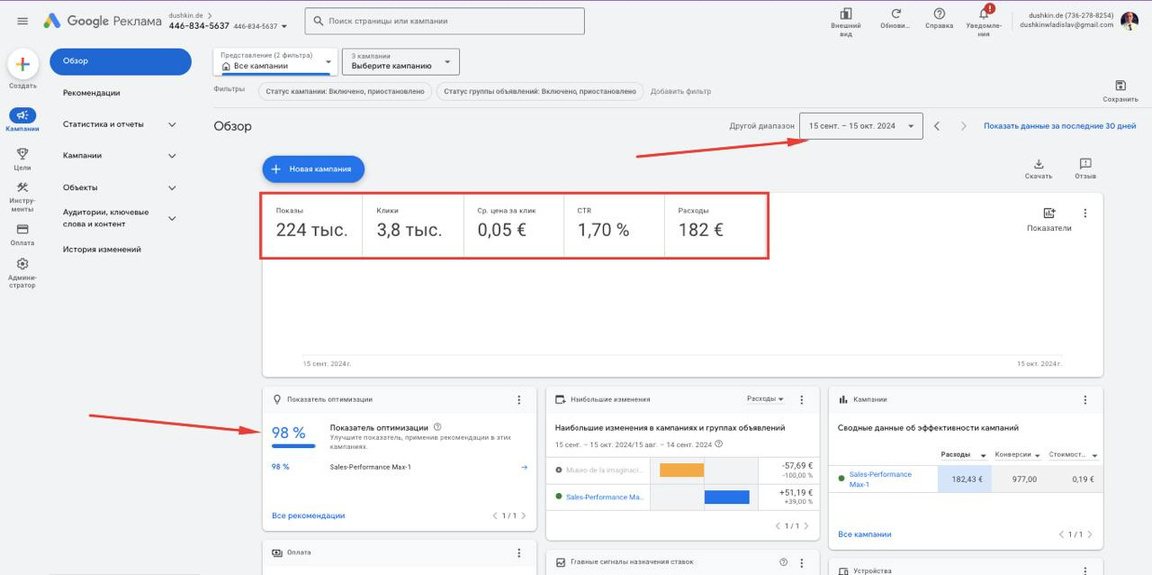Select Cost metric tile 182 €
Image resolution: width=1152 pixels, height=575 pixels.
716,225
